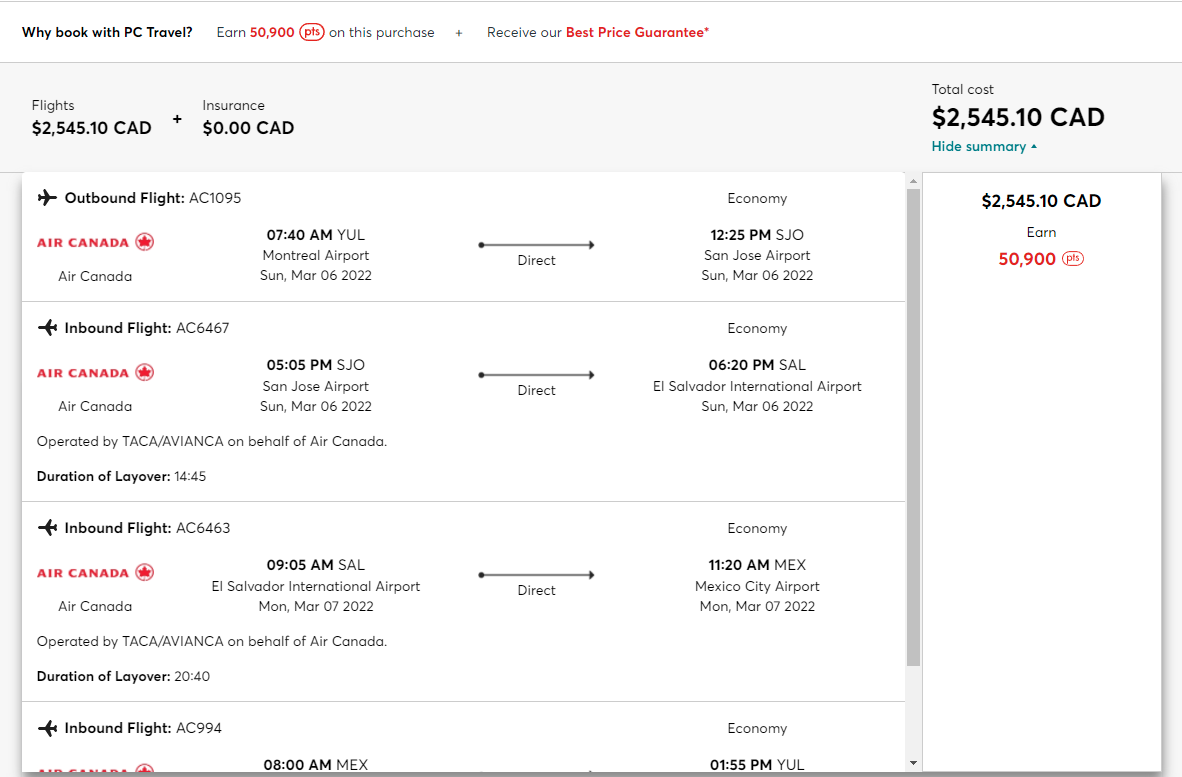This screenshot has width=1182, height=777.
Task: Click the departing airplane icon for Outbound Flight AC1095
Action: pos(46,197)
